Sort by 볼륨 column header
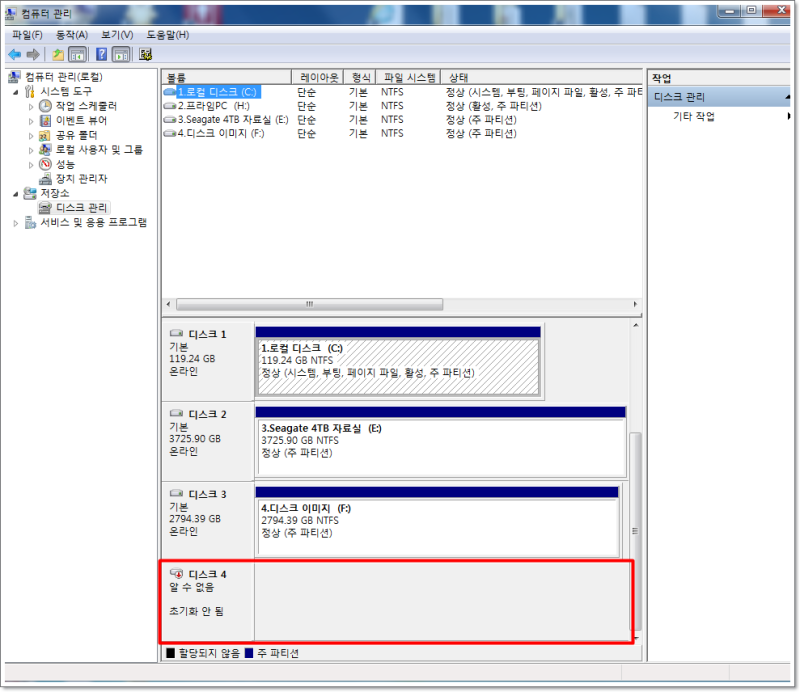 point(227,77)
